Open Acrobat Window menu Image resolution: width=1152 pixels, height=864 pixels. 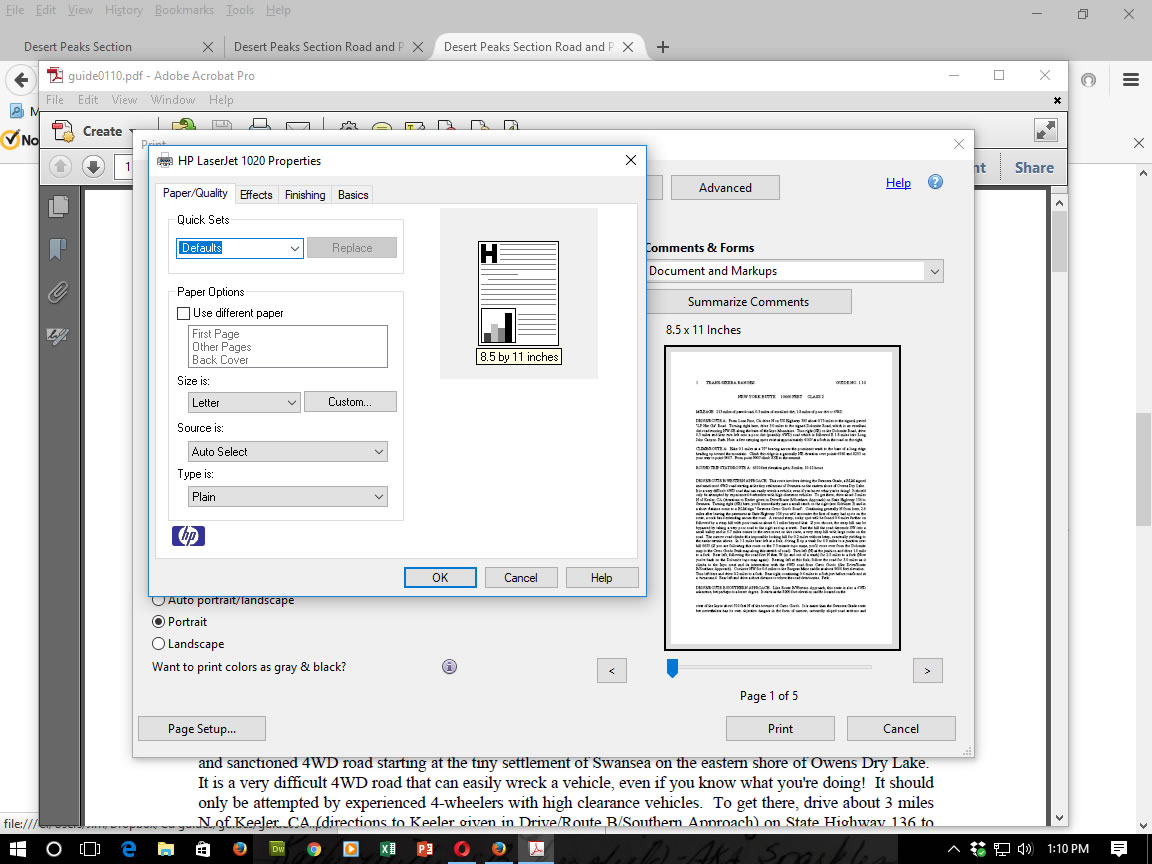point(173,100)
